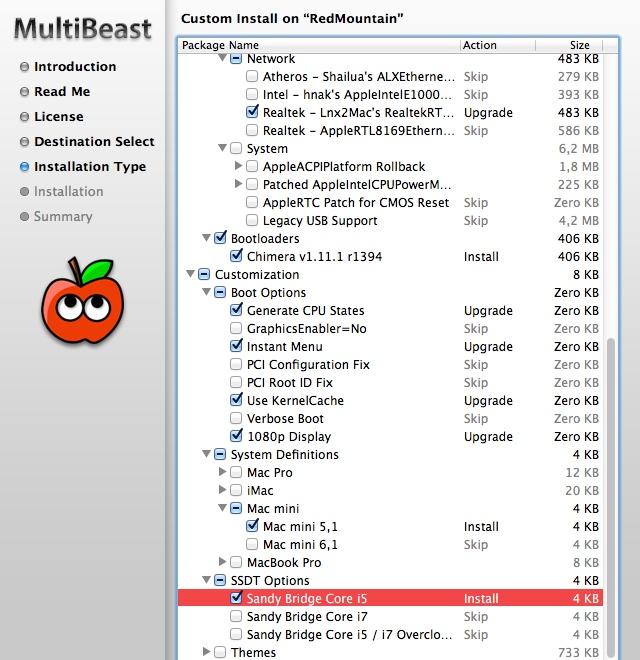The height and width of the screenshot is (660, 640).
Task: Expand Patched AppleIntelCPUPowerManagement triangle
Action: point(238,184)
